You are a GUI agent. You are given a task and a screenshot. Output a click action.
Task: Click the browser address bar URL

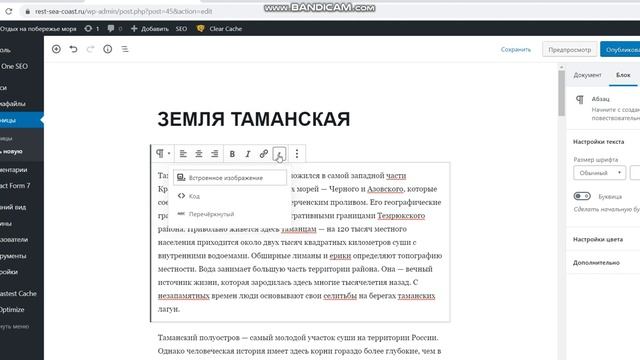tap(123, 11)
